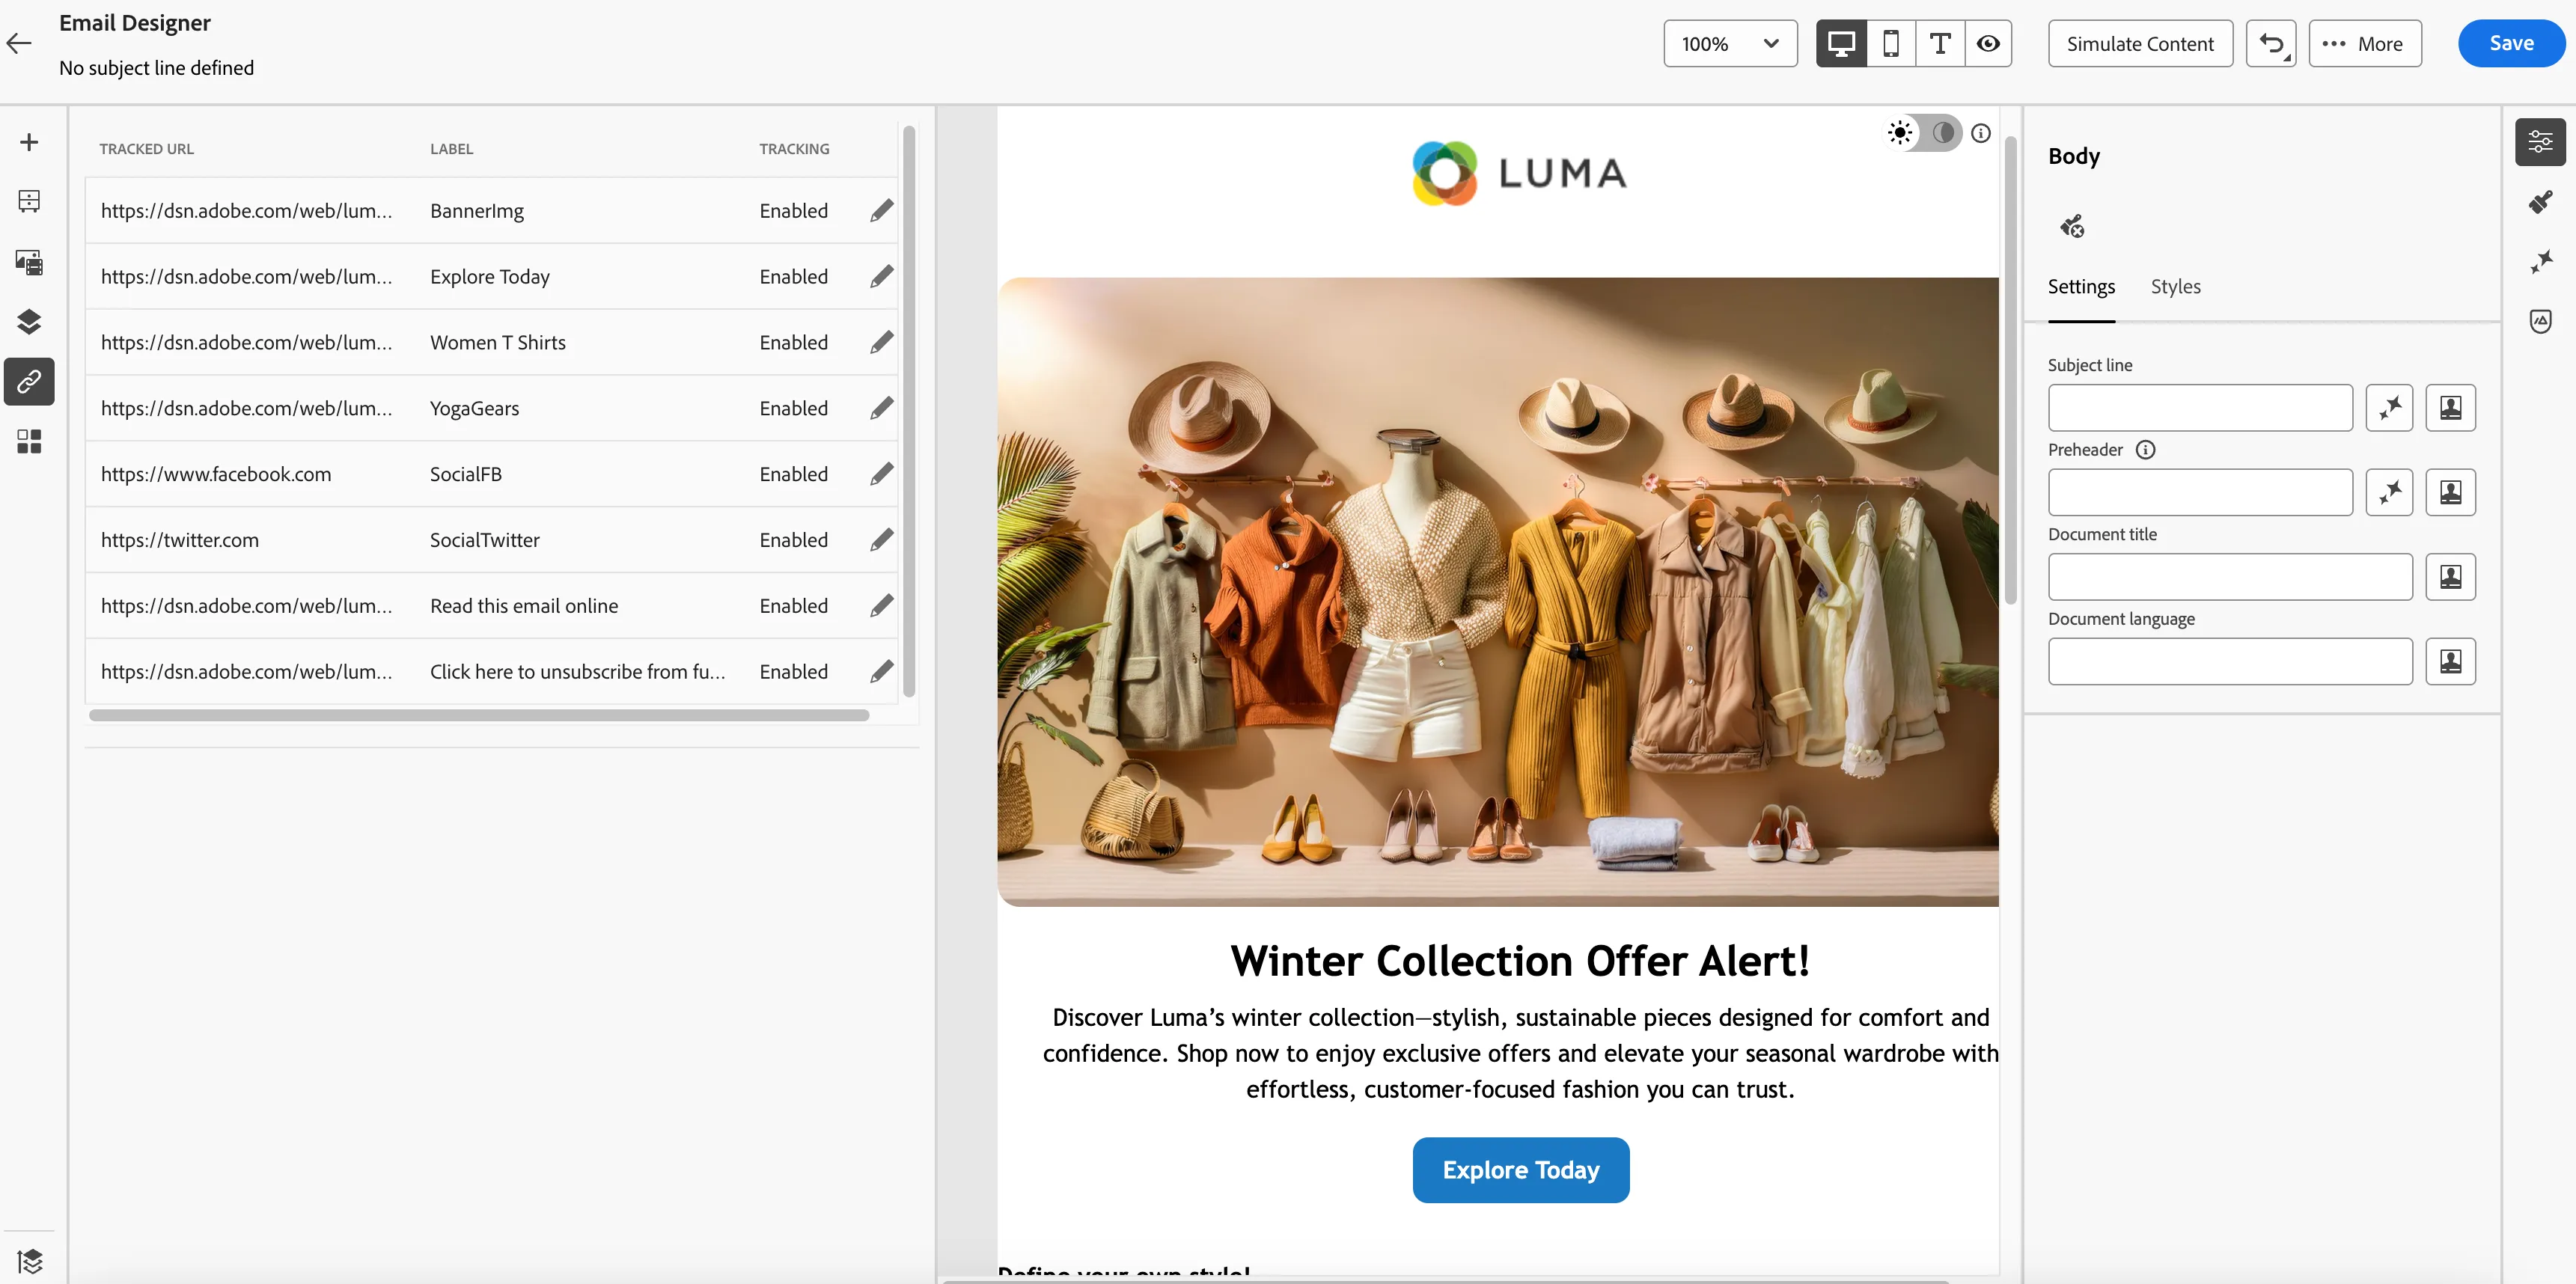This screenshot has height=1284, width=2576.
Task: Click the undo button with dropdown corner
Action: 2271,44
